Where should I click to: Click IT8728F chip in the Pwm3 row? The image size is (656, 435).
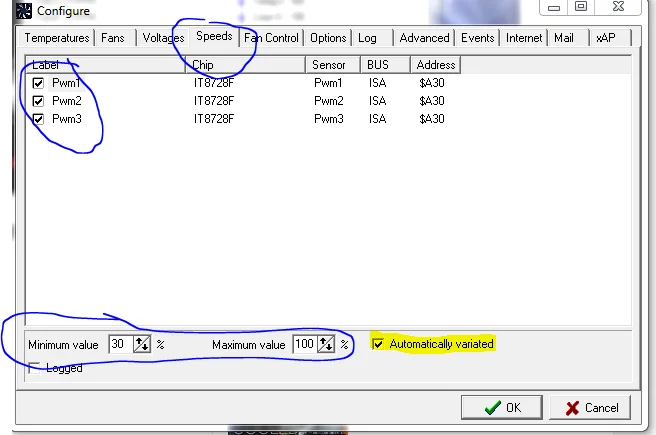(214, 119)
